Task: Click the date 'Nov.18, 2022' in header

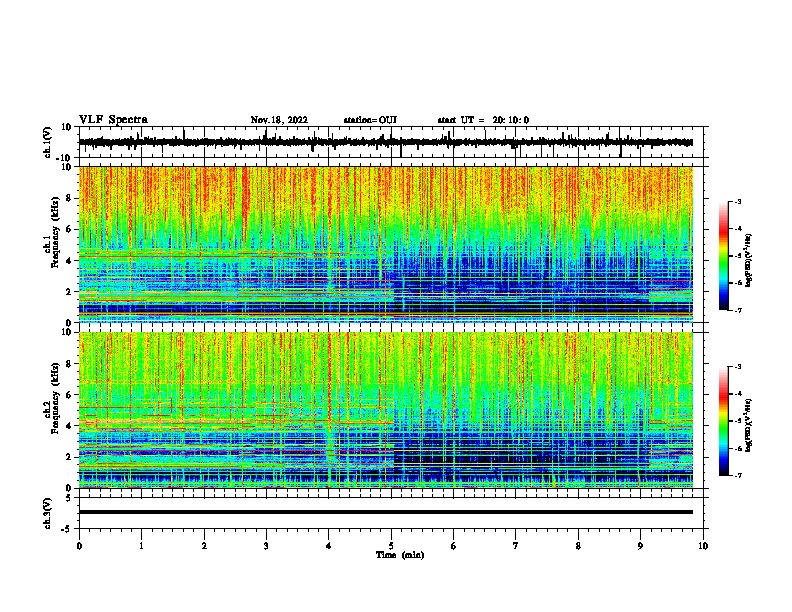Action: tap(279, 120)
